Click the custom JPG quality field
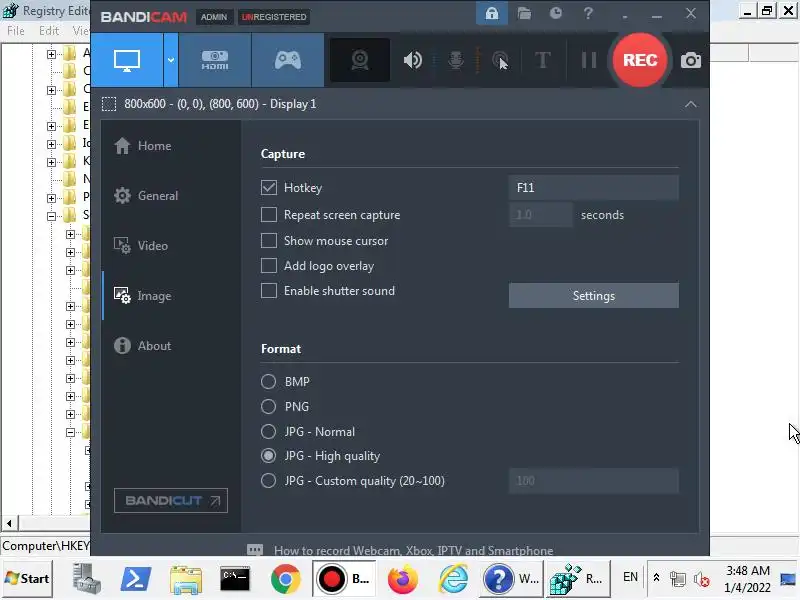This screenshot has width=800, height=600. (593, 481)
